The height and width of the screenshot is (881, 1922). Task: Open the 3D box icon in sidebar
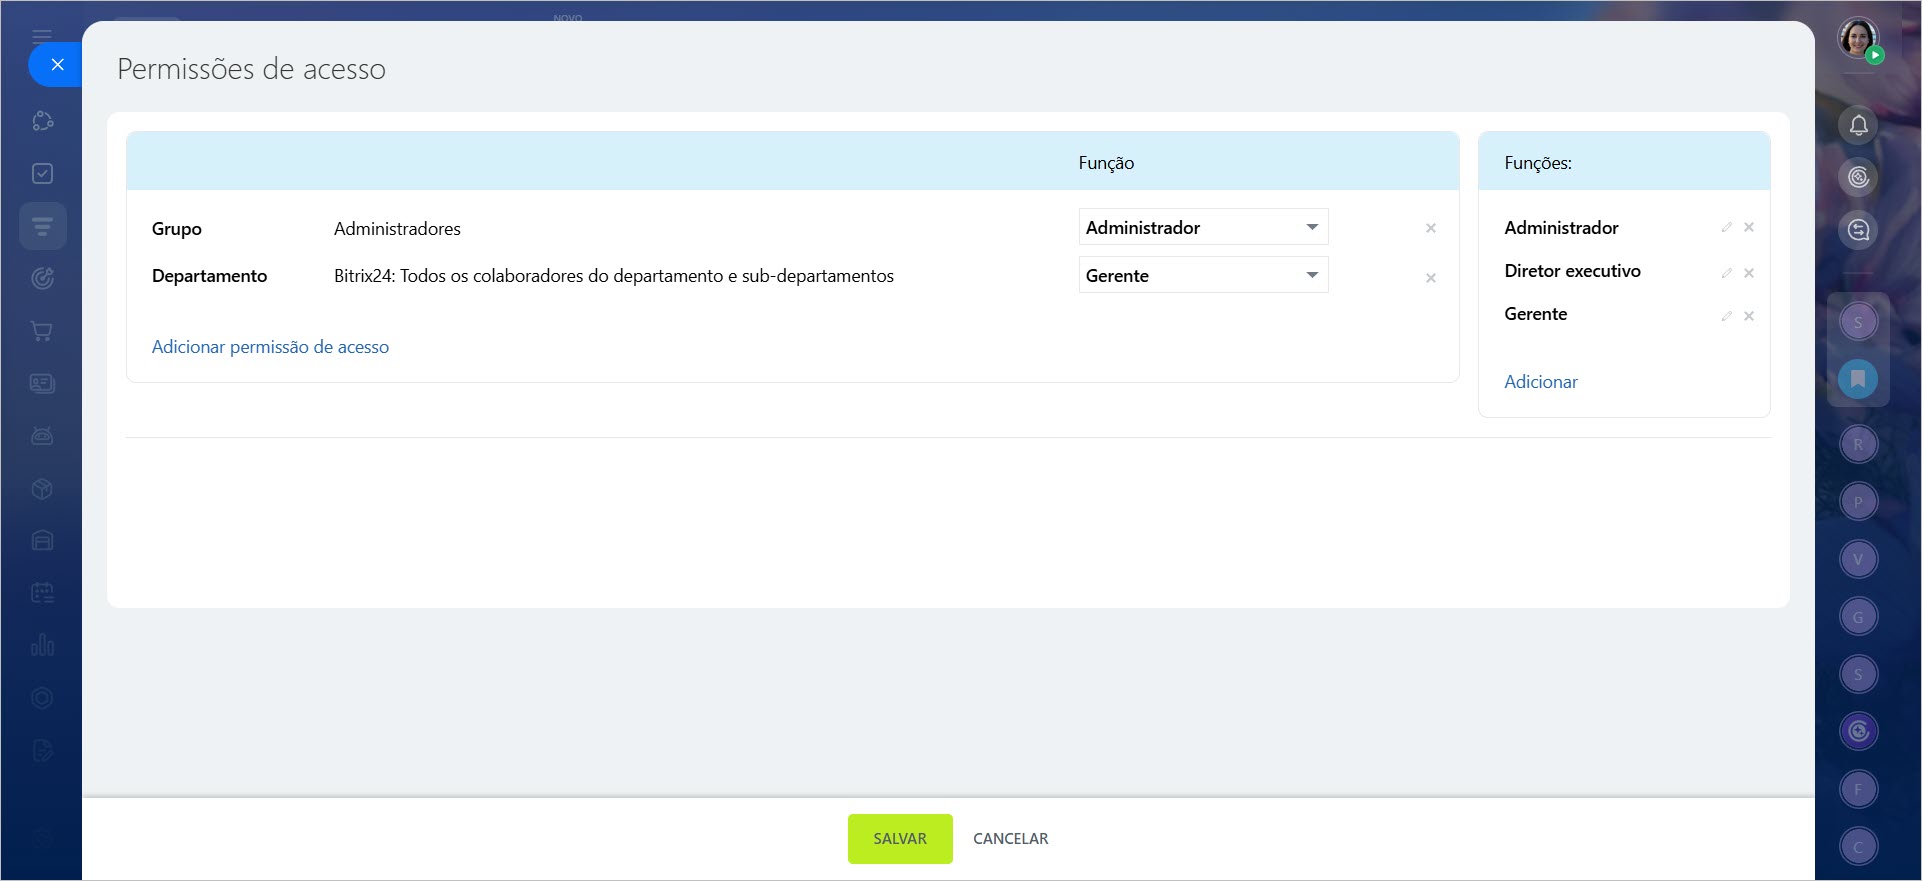click(x=42, y=488)
